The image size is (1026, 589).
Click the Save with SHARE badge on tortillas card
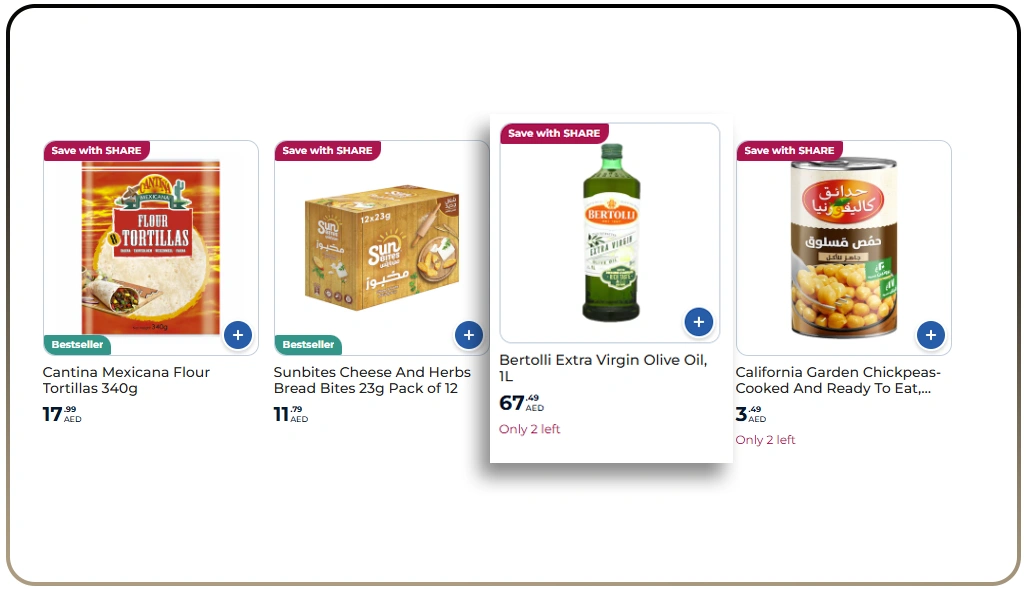pyautogui.click(x=94, y=150)
